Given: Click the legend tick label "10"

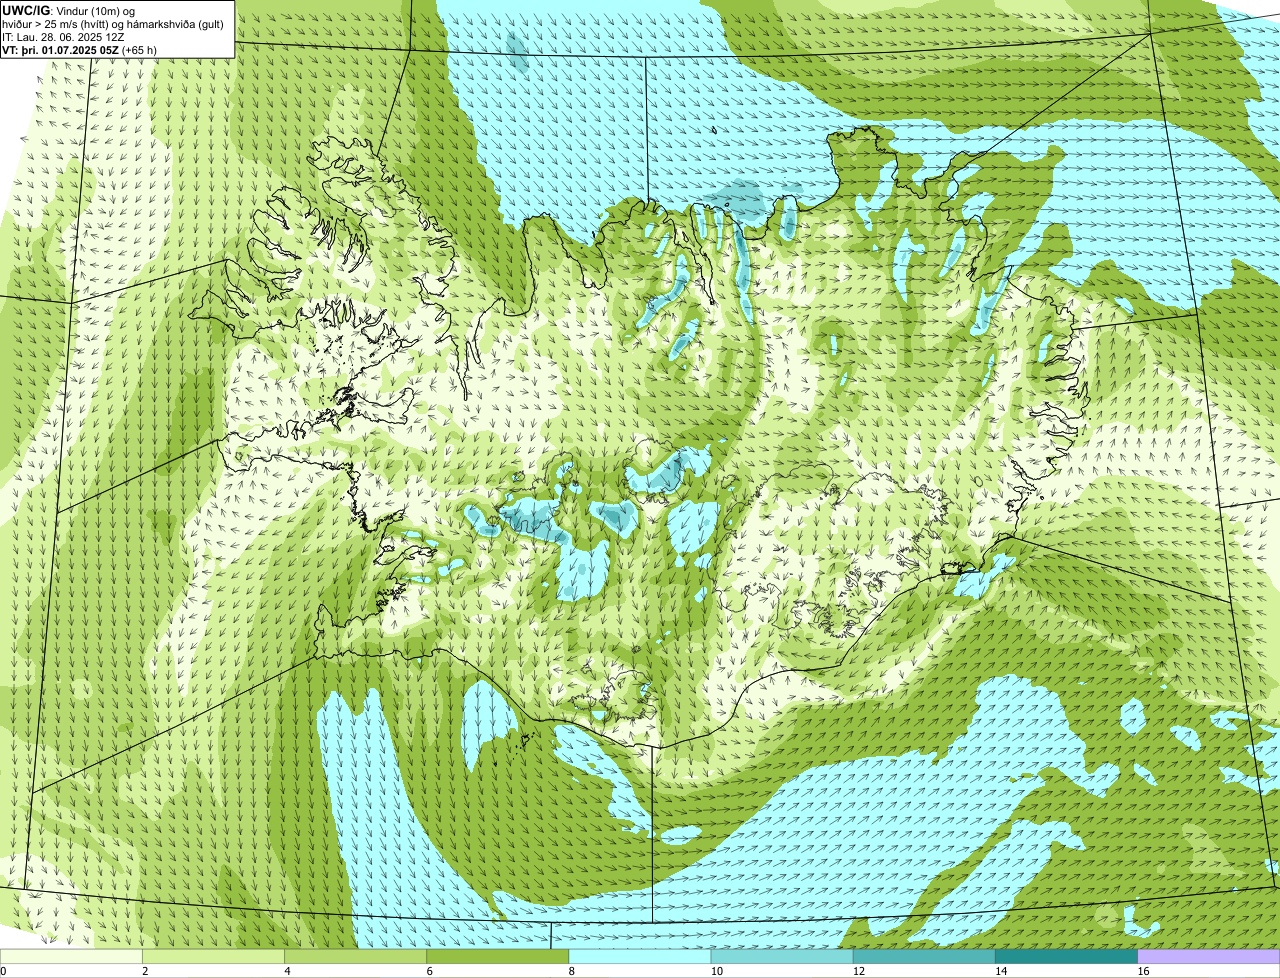Looking at the screenshot, I should click(717, 971).
